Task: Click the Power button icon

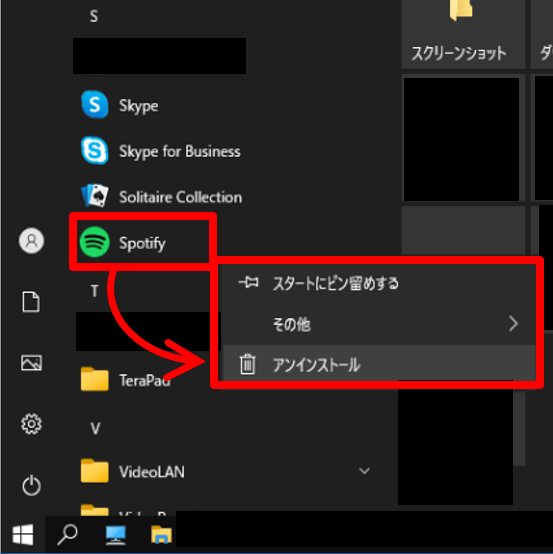Action: pyautogui.click(x=31, y=485)
